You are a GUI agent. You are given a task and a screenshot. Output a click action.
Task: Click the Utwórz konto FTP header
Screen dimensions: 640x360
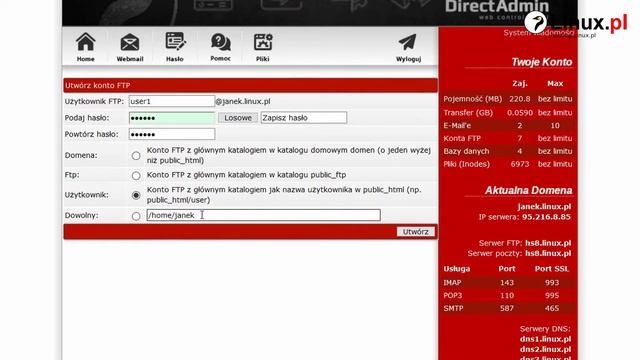tap(98, 85)
